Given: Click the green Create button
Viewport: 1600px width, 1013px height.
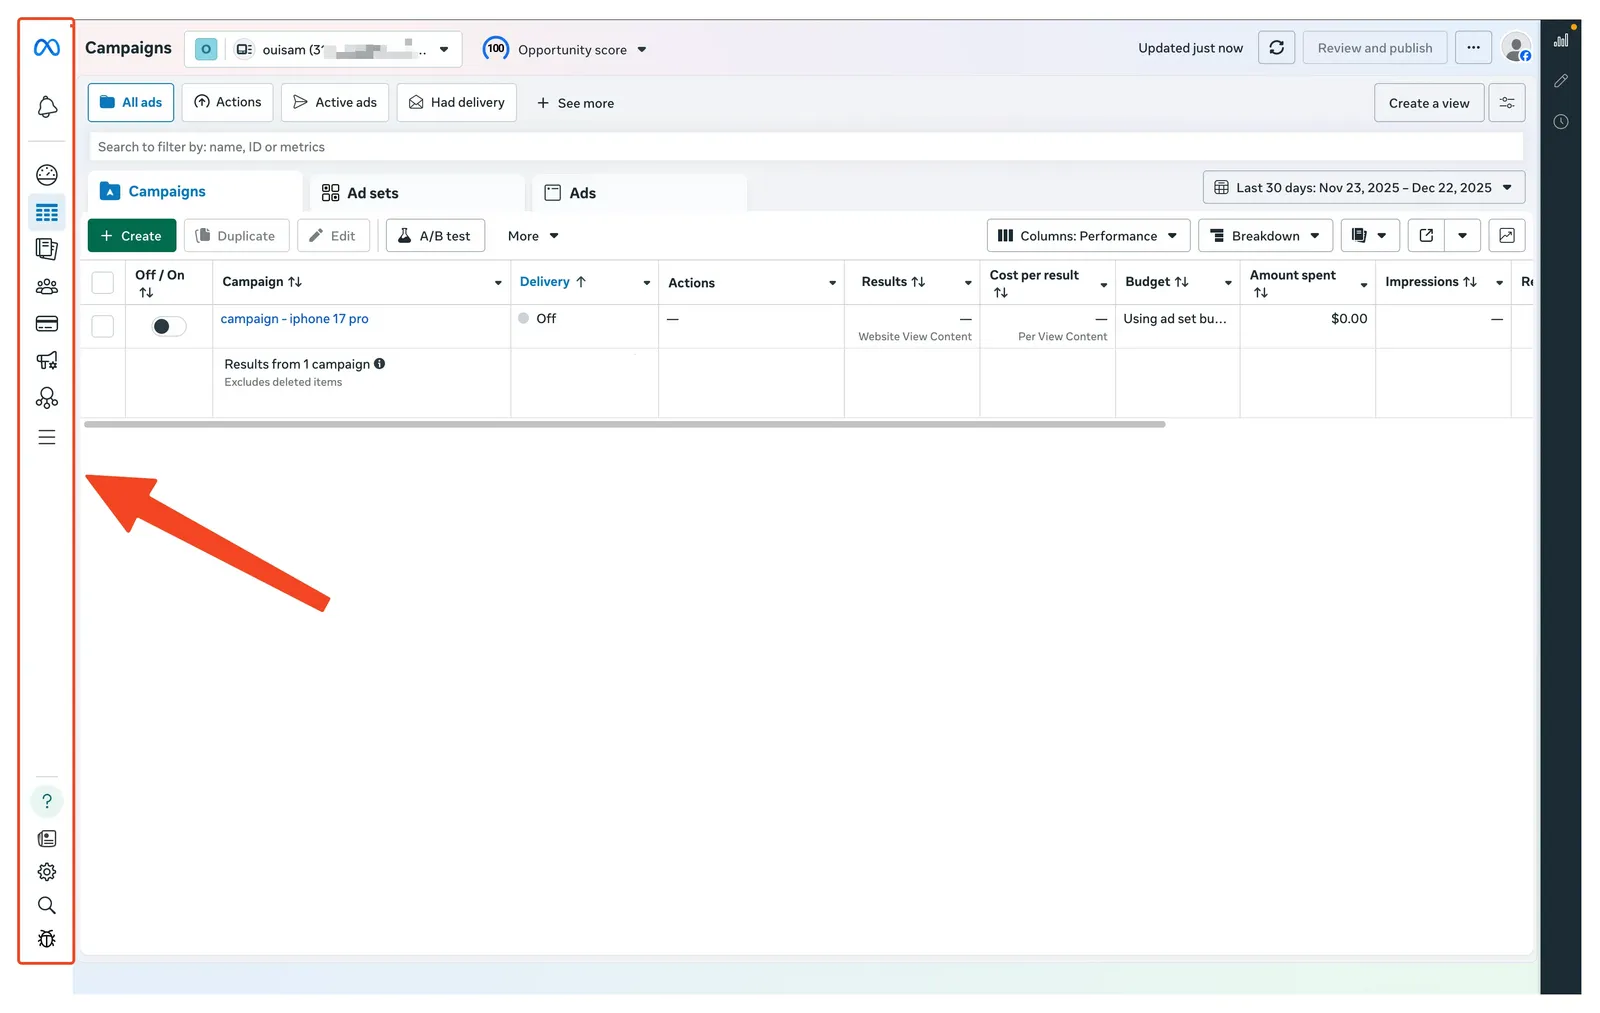Looking at the screenshot, I should [x=131, y=235].
